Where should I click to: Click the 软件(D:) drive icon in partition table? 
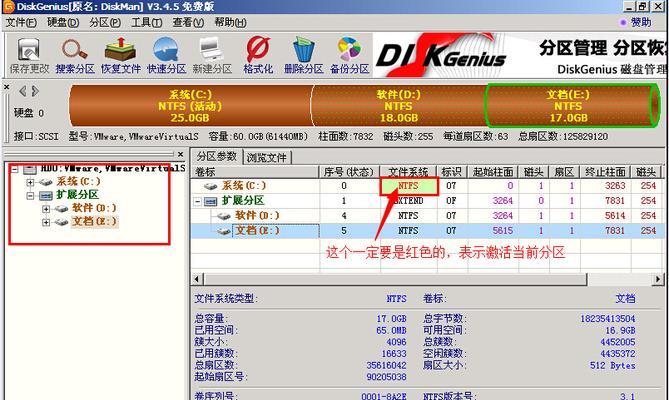[x=224, y=216]
